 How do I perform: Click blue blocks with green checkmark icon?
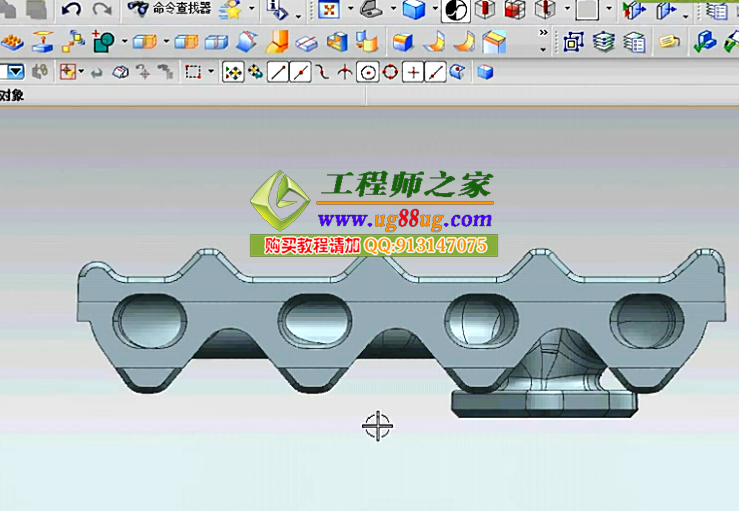click(705, 41)
